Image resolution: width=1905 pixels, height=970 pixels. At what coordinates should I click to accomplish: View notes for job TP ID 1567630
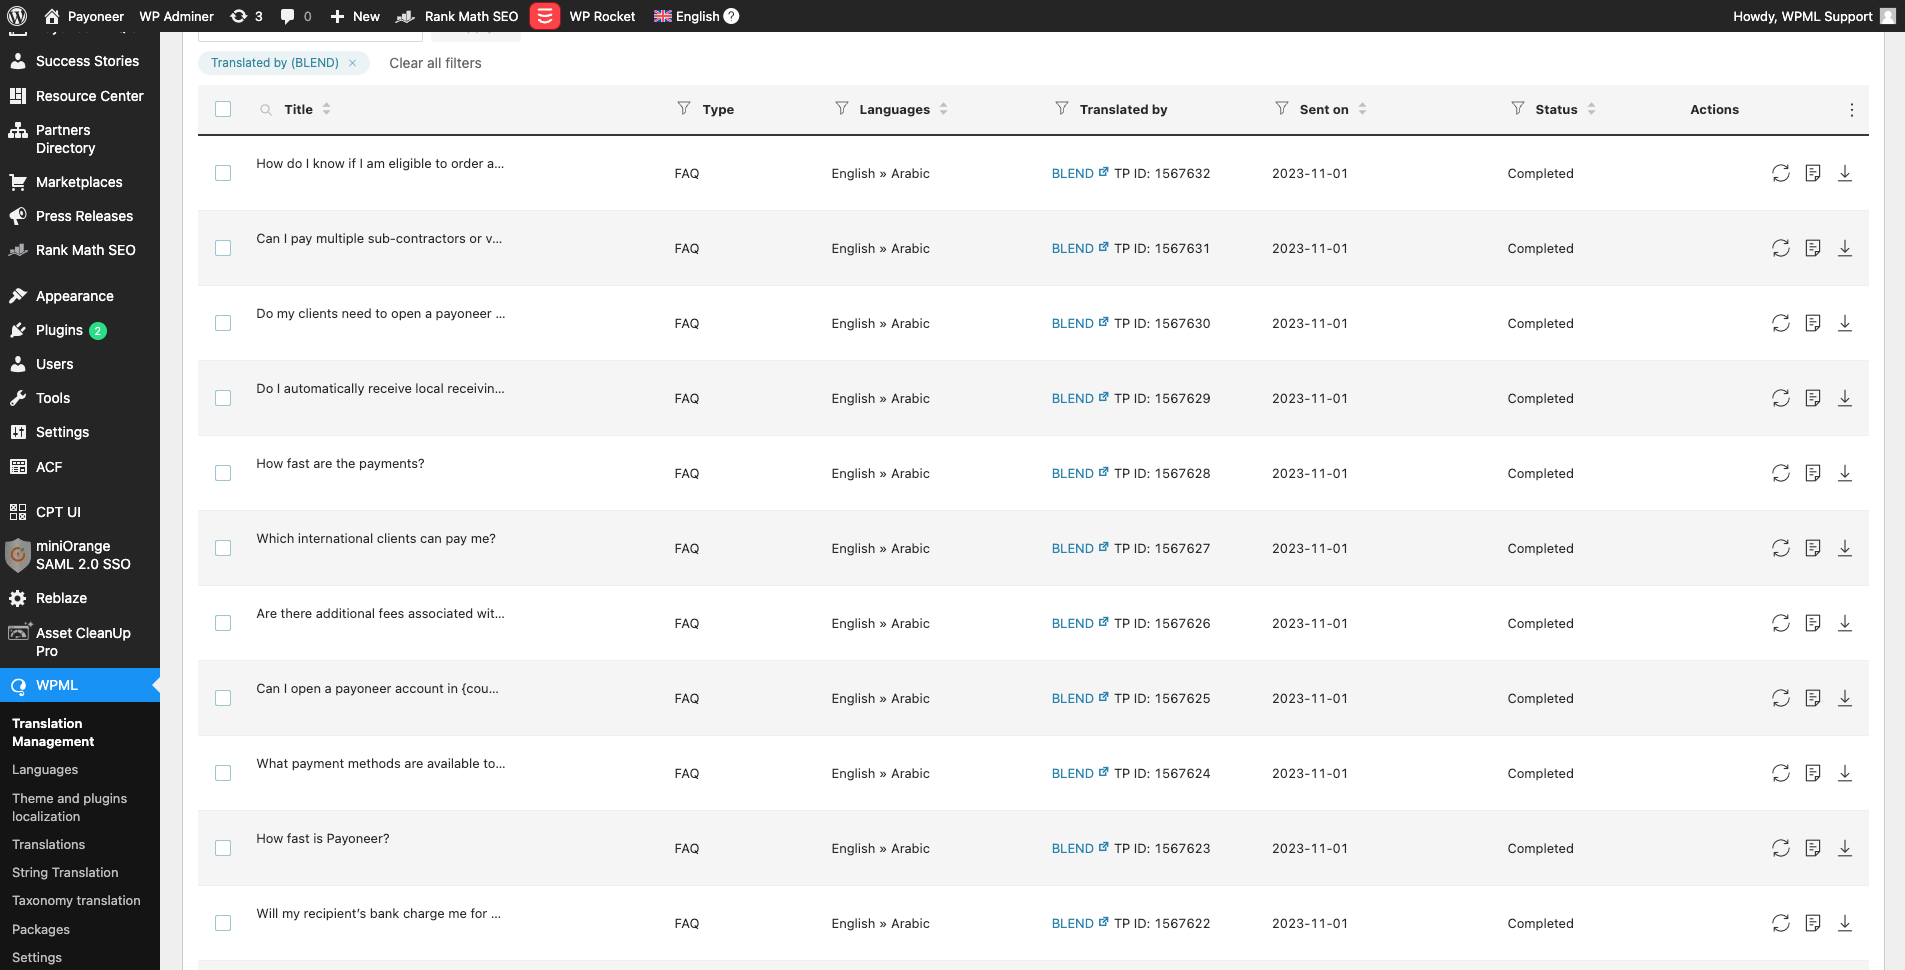1813,323
